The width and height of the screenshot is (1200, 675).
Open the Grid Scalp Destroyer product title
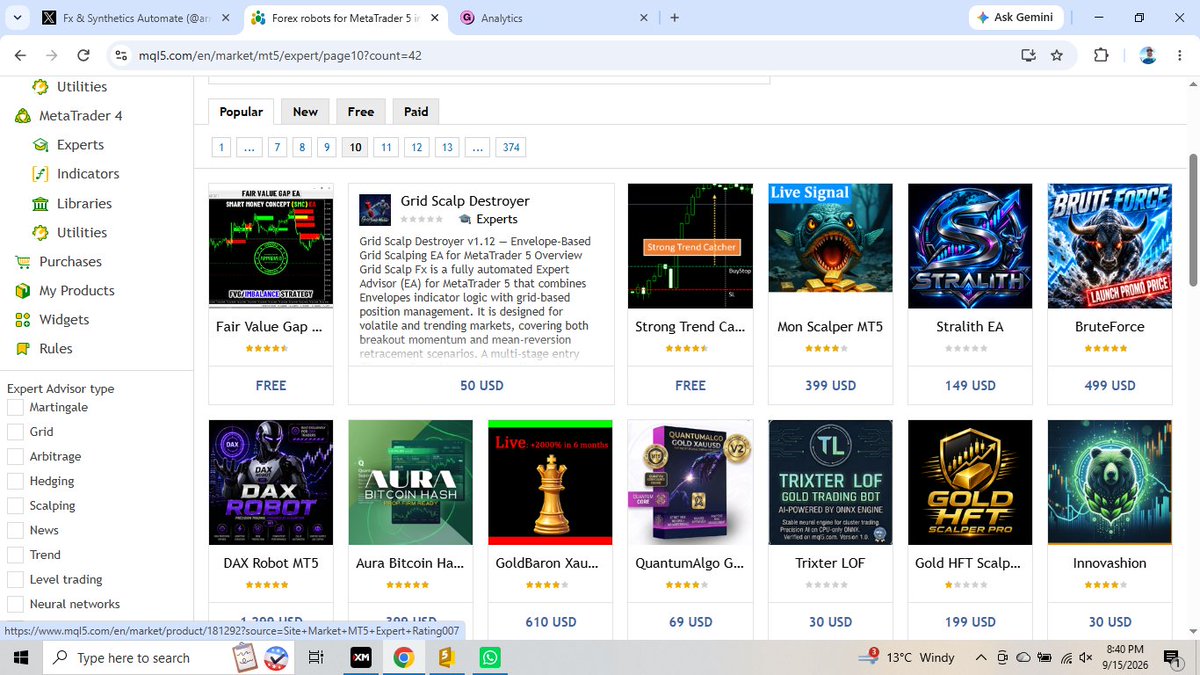[x=465, y=201]
